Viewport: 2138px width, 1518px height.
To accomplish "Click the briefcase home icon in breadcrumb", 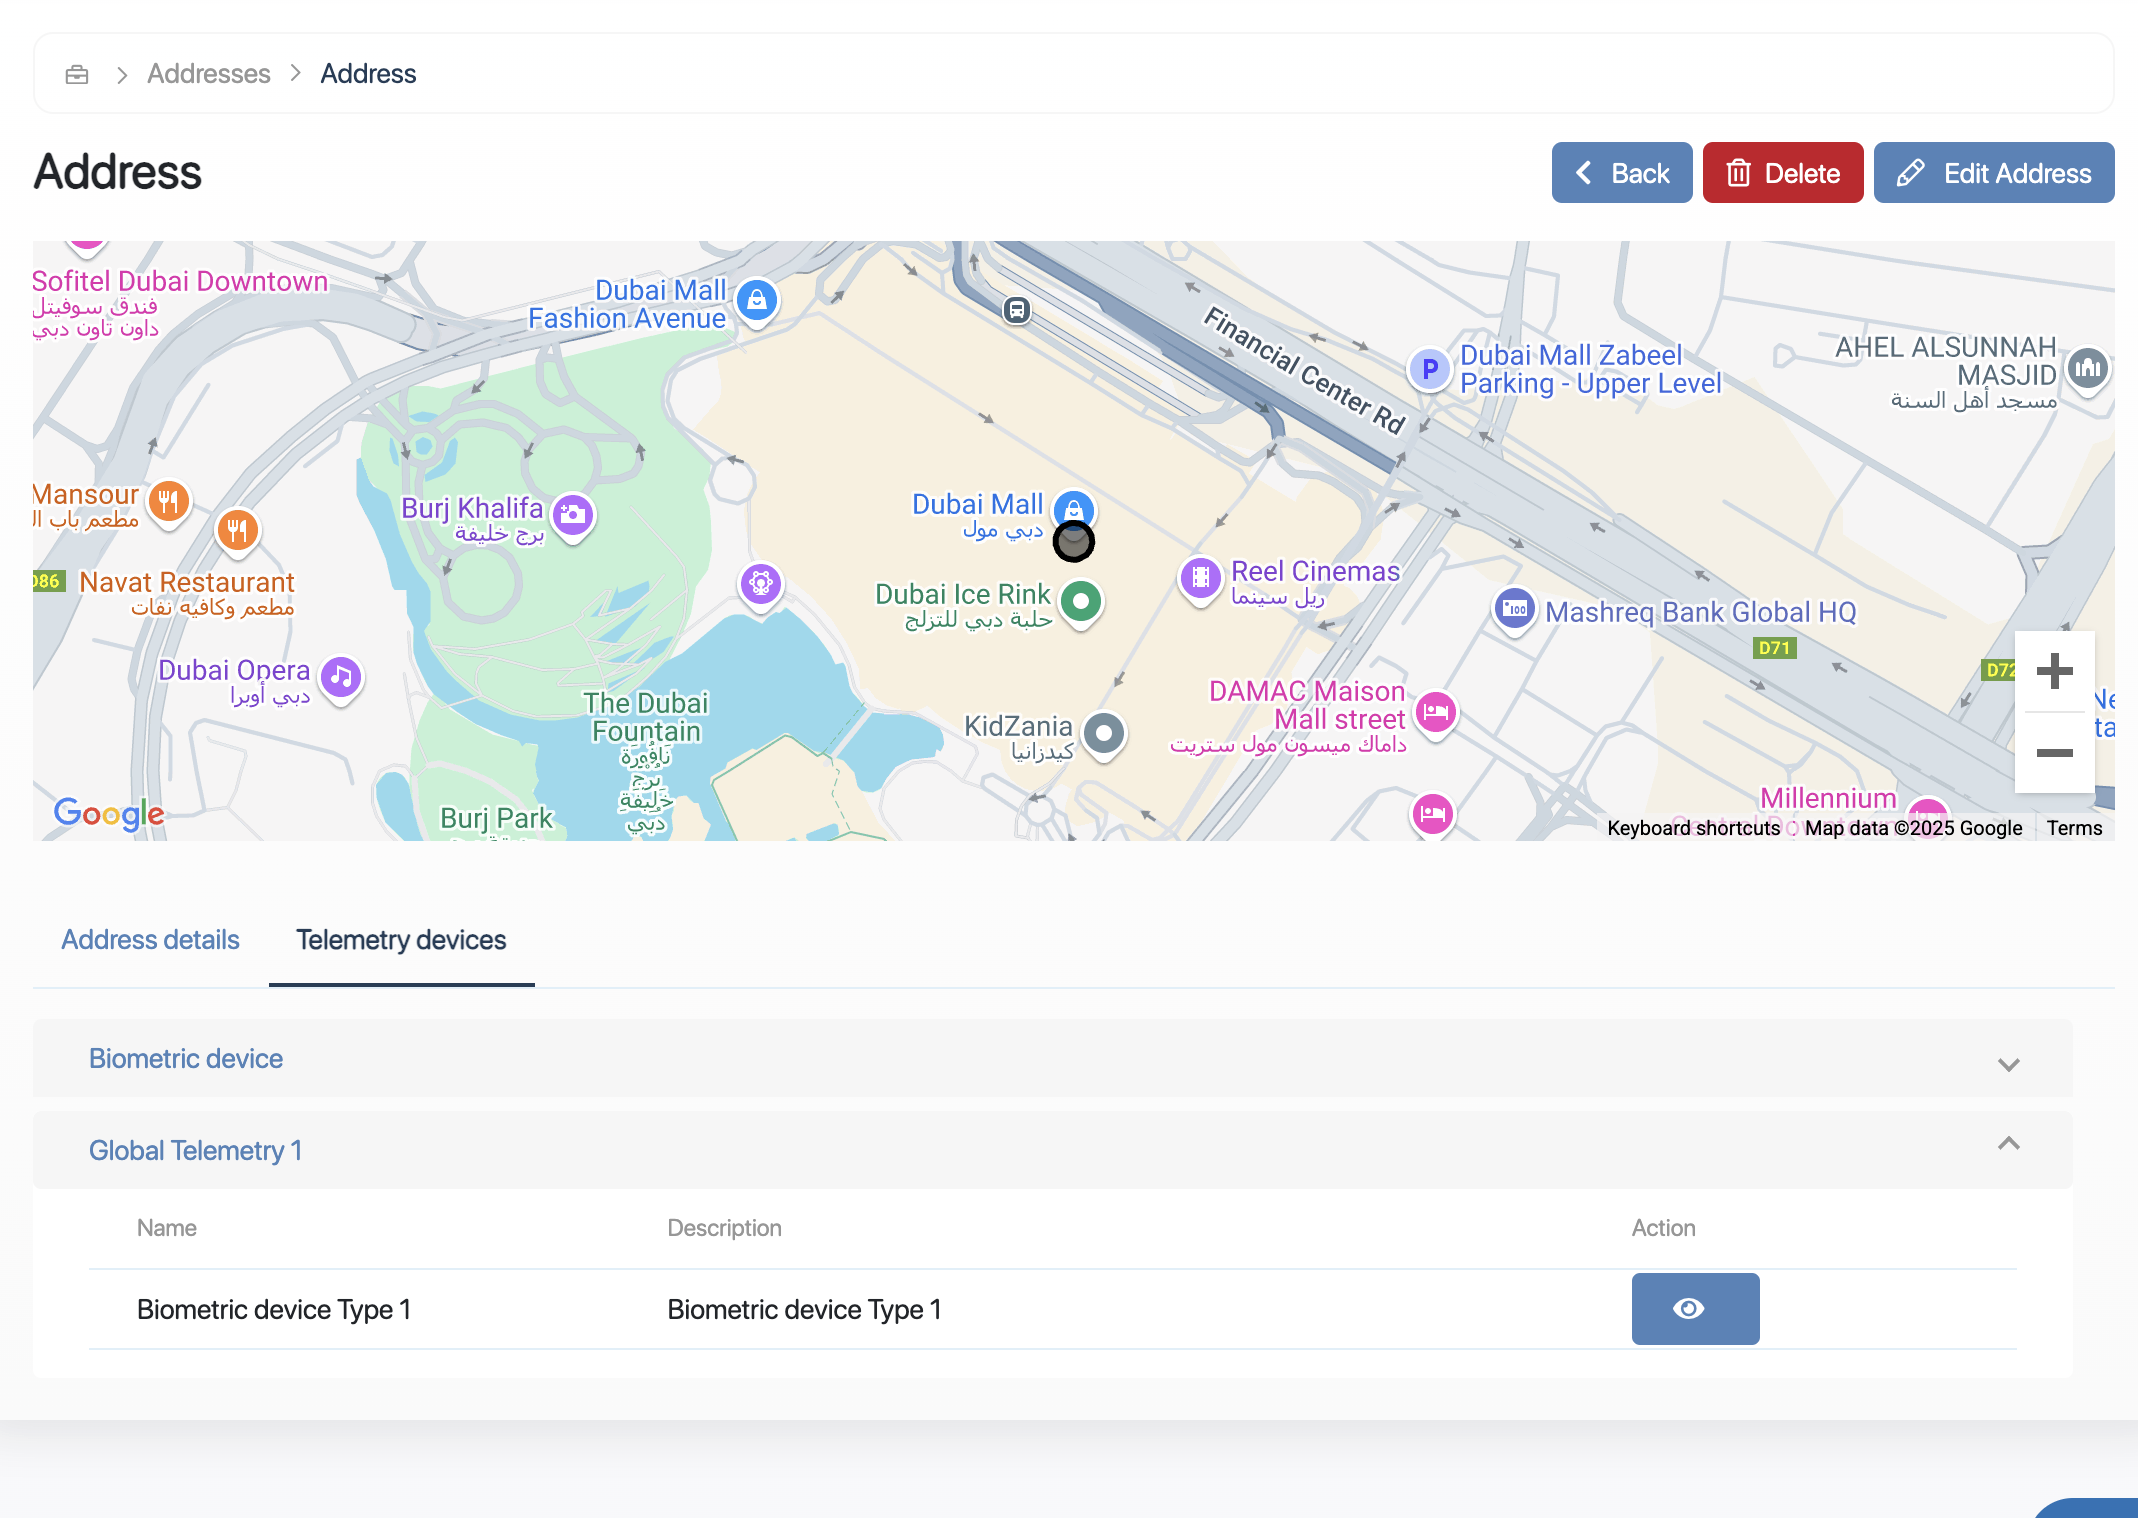I will click(x=77, y=75).
